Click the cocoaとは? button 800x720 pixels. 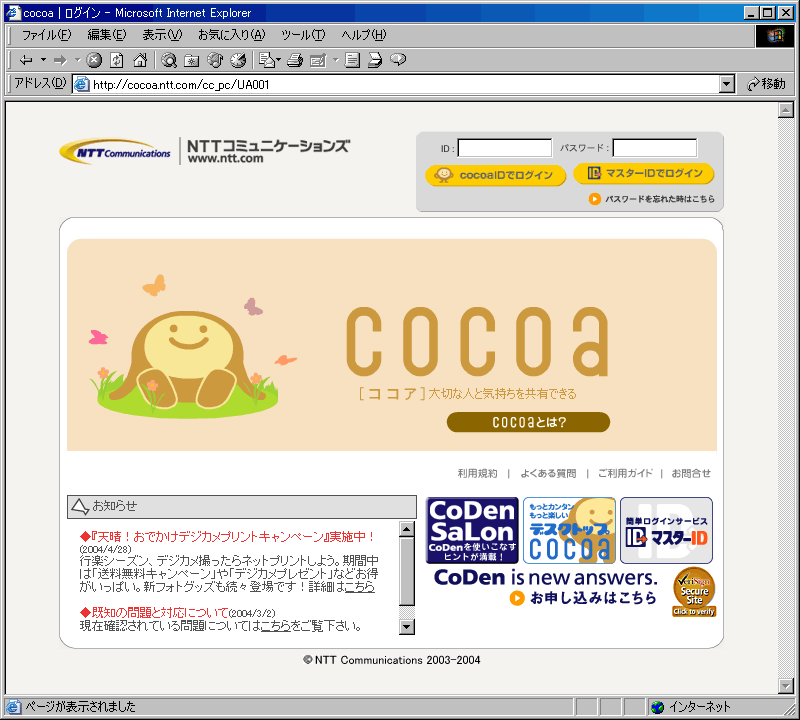[x=529, y=422]
